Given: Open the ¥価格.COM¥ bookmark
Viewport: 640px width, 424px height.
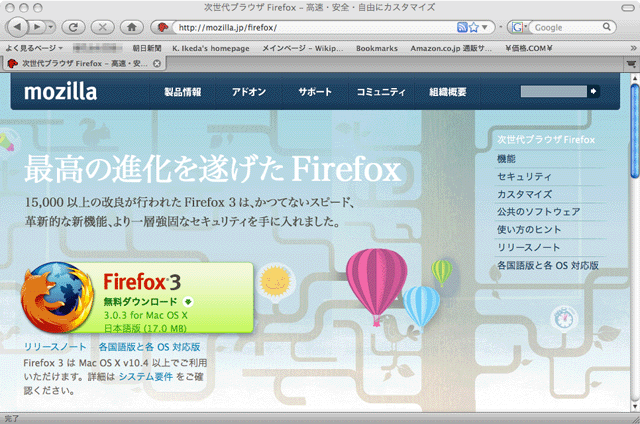Looking at the screenshot, I should pyautogui.click(x=528, y=48).
